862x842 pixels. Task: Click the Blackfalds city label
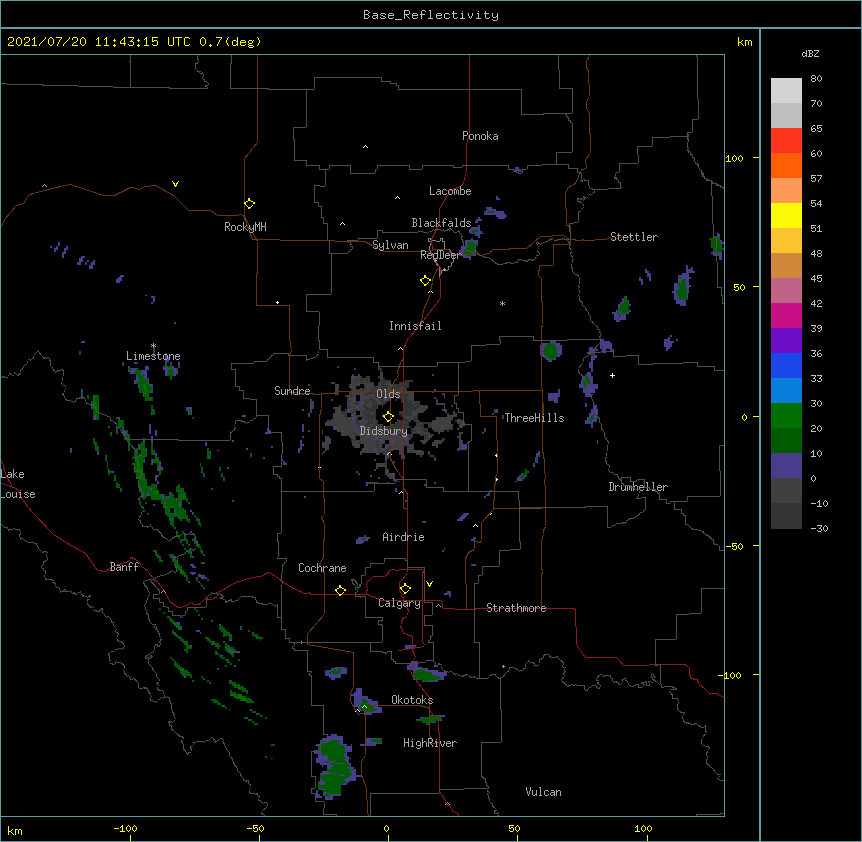coord(441,223)
